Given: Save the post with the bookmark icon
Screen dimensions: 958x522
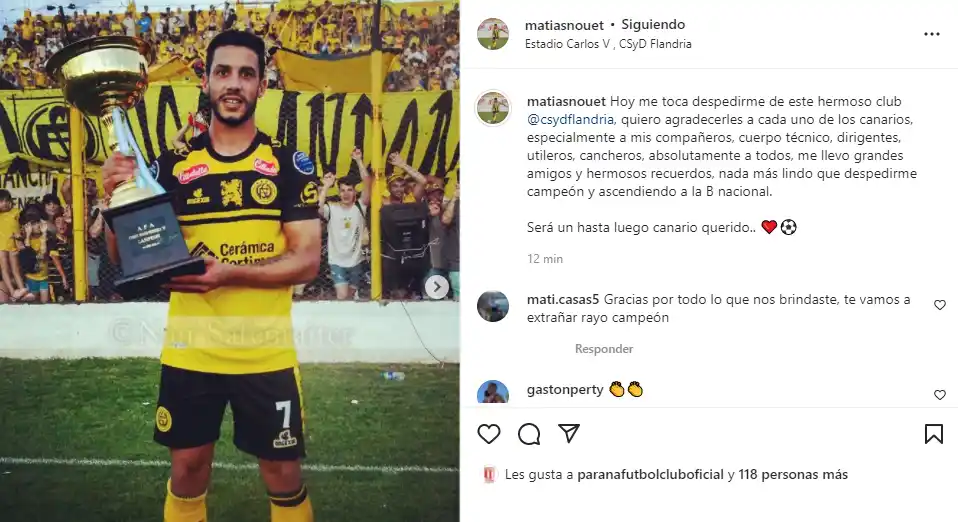Looking at the screenshot, I should pyautogui.click(x=934, y=434).
